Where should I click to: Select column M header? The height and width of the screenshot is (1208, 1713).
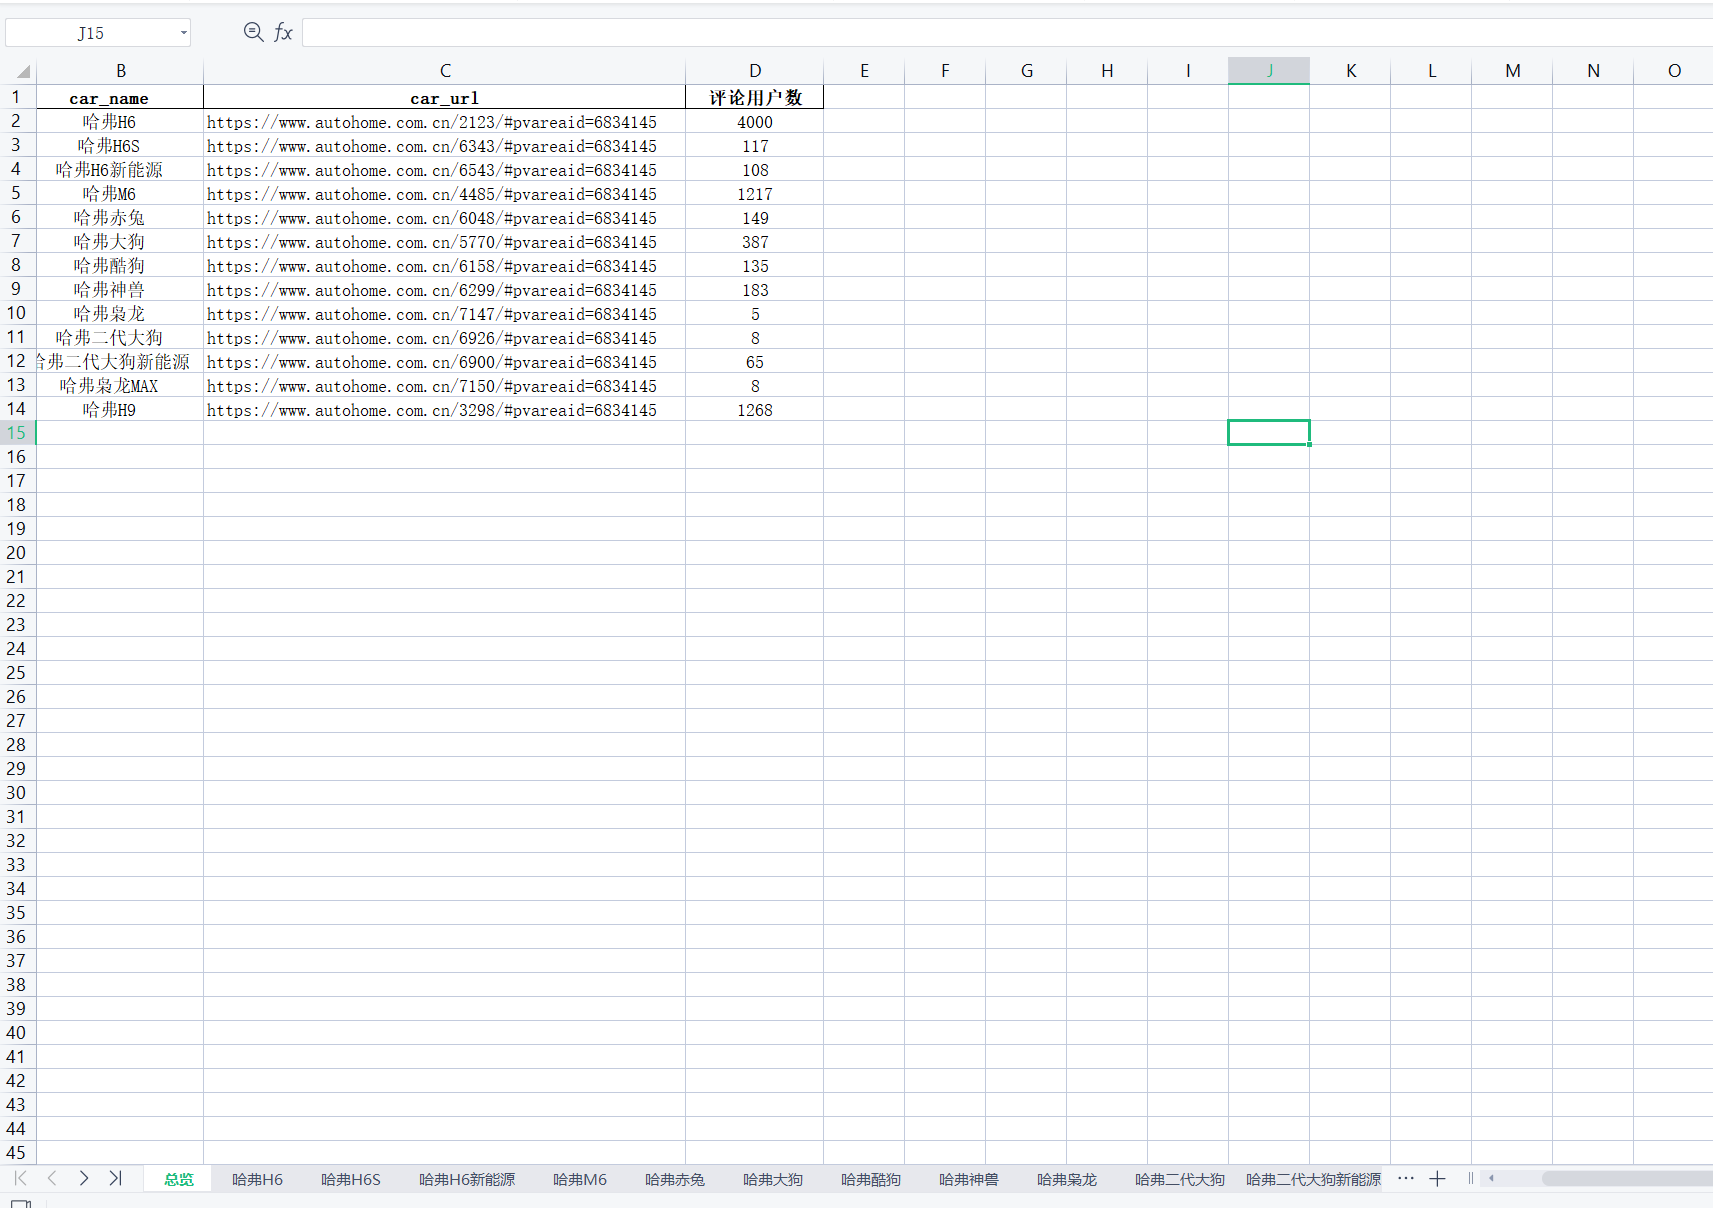(1512, 71)
